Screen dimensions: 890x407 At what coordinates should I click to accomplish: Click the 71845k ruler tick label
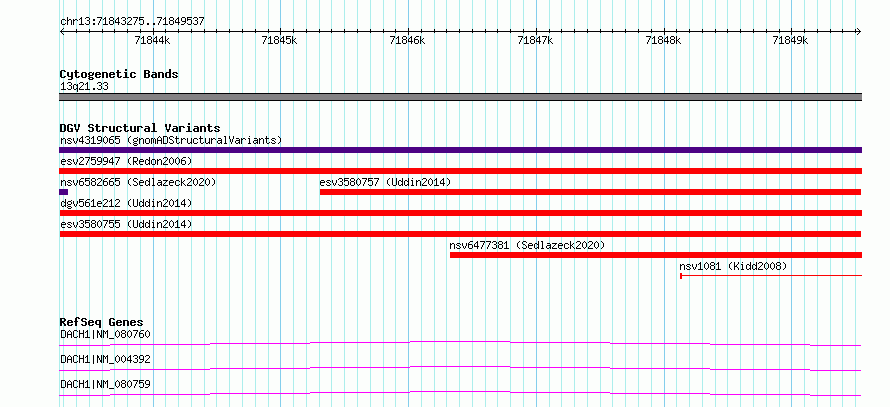coord(279,40)
